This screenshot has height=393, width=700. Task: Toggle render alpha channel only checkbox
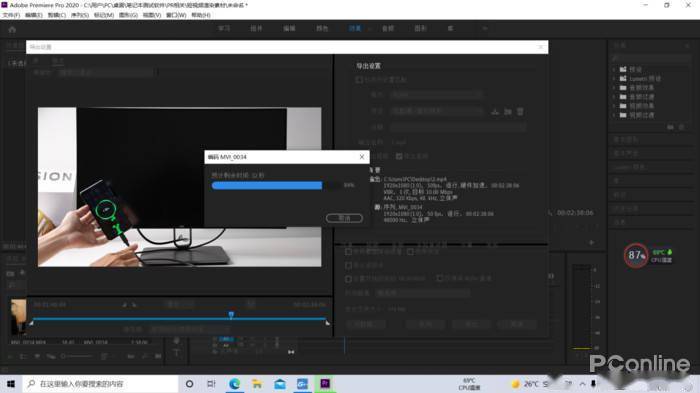click(439, 278)
